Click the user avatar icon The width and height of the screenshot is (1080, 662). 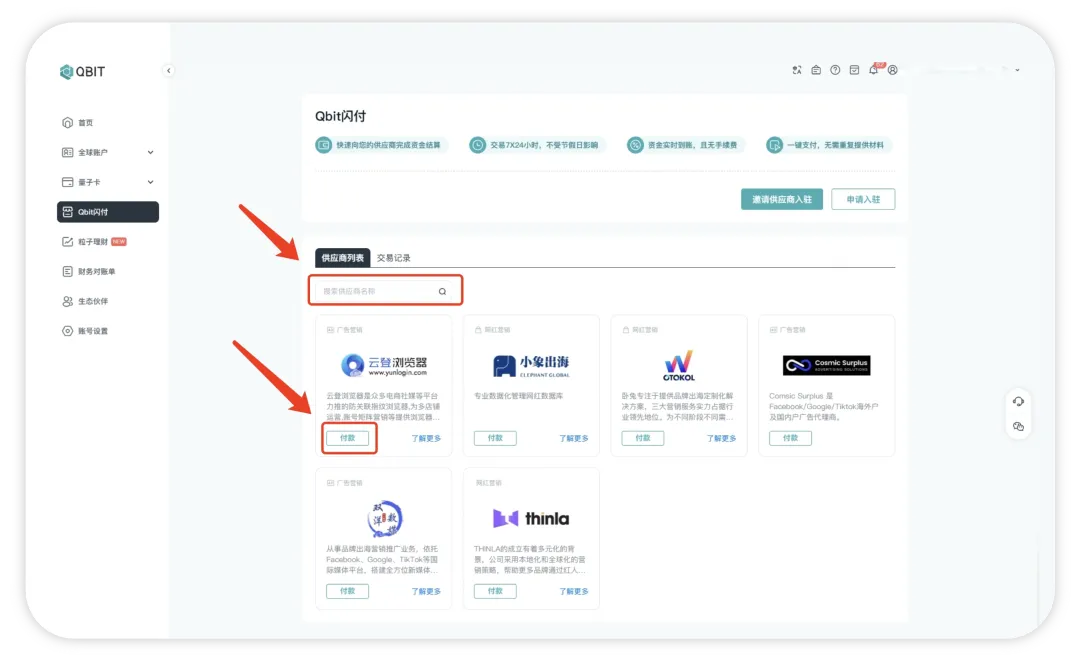[x=893, y=70]
